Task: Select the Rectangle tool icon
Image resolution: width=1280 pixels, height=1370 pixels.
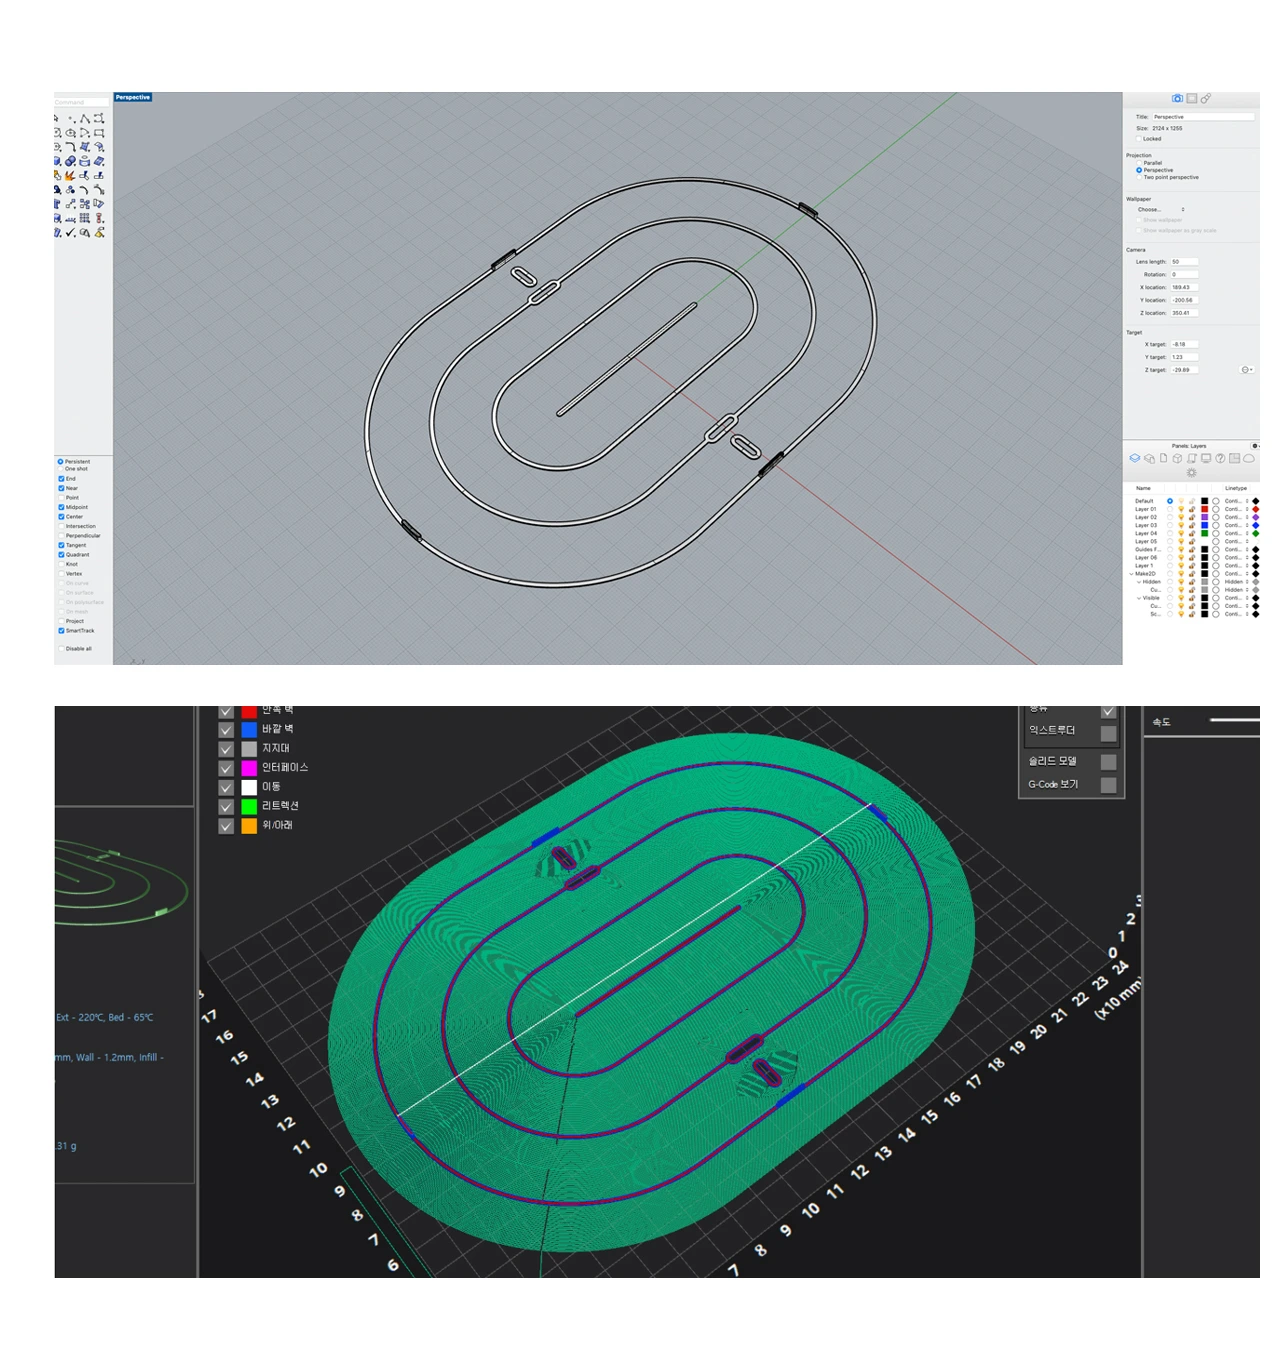Action: tap(99, 133)
